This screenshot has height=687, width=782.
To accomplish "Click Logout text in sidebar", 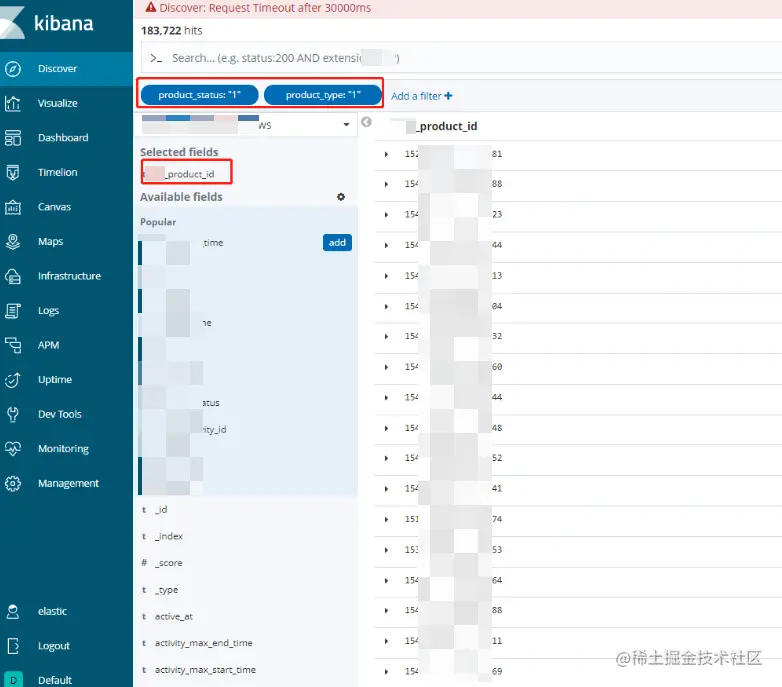I will tap(54, 646).
